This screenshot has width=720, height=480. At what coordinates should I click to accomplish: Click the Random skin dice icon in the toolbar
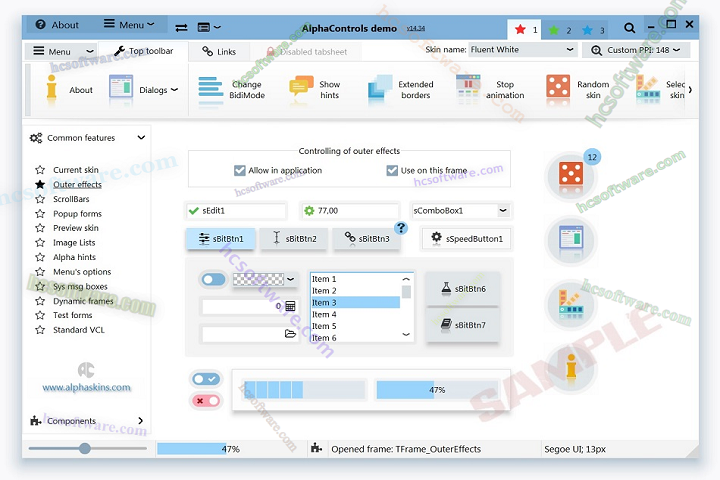558,86
